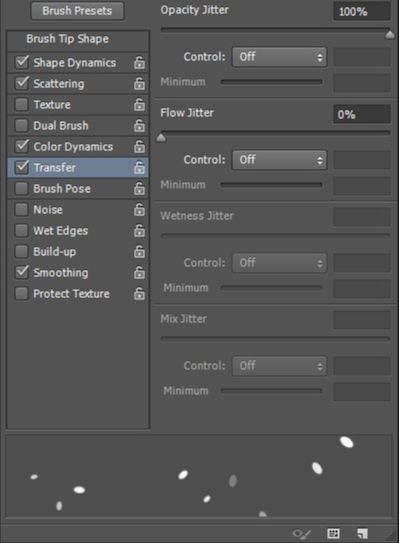Toggle the lock icon for Texture
Screen dimensions: 399x543
pyautogui.click(x=139, y=105)
